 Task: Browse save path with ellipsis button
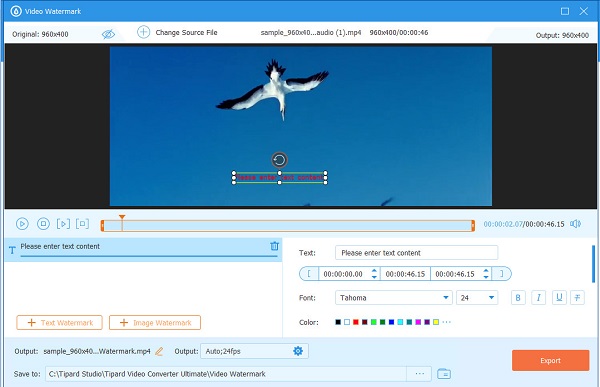coord(419,374)
